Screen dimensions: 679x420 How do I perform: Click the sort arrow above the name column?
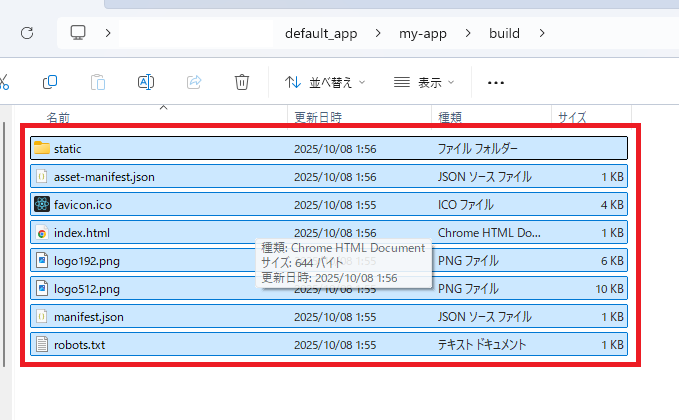[x=163, y=107]
